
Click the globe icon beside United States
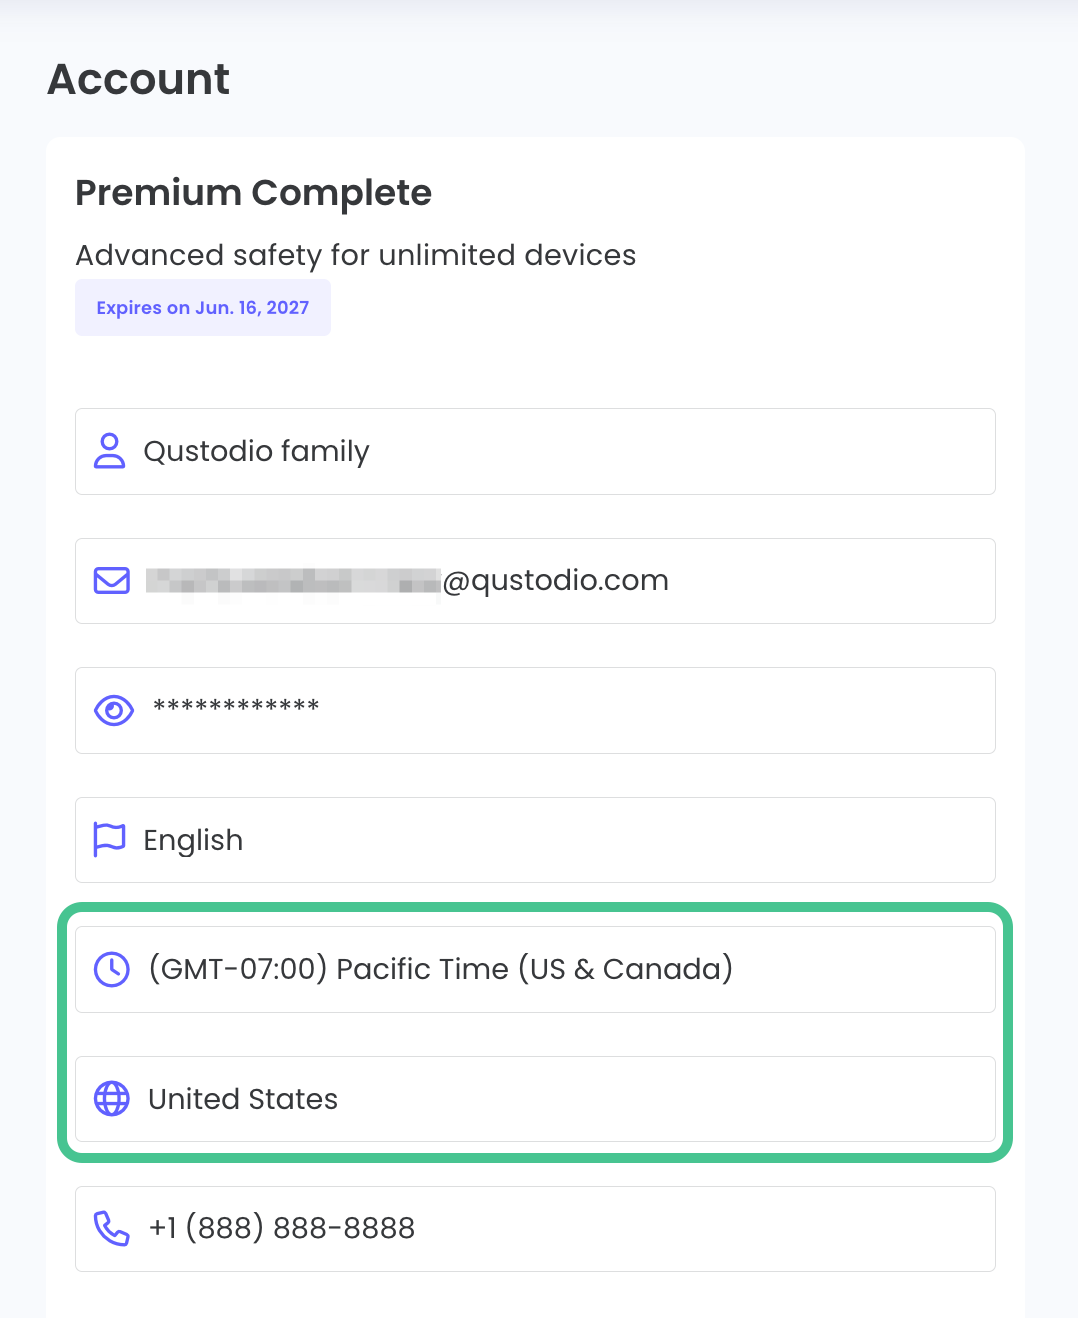pyautogui.click(x=111, y=1098)
